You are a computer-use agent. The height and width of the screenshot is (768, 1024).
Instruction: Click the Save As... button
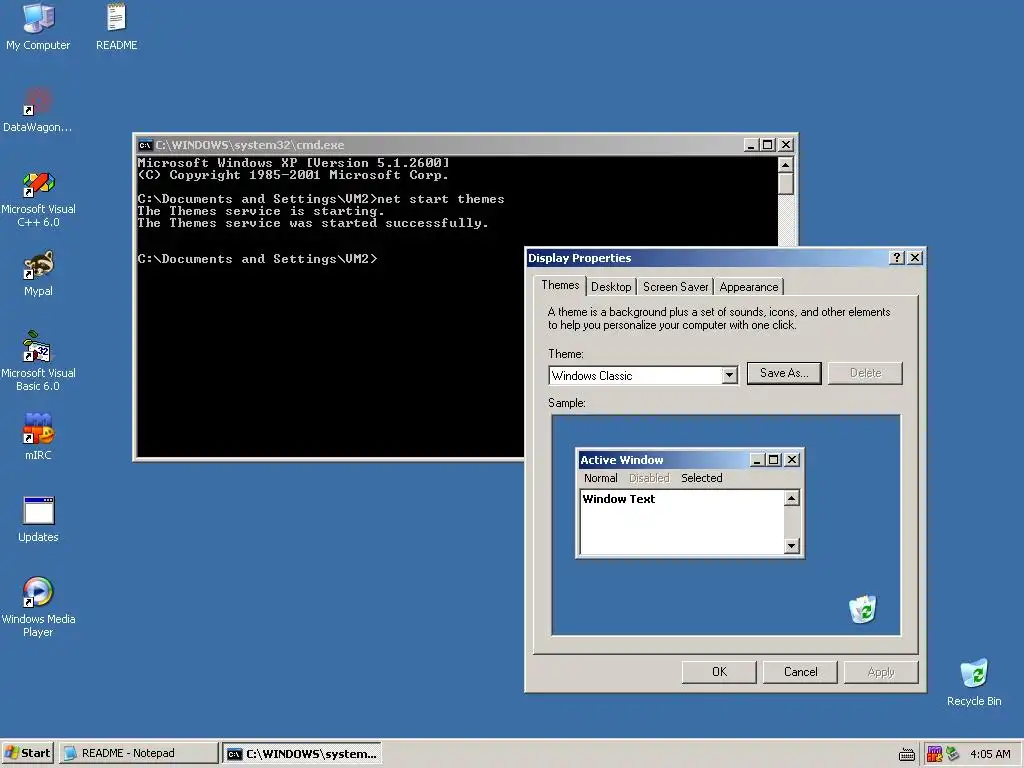(784, 373)
